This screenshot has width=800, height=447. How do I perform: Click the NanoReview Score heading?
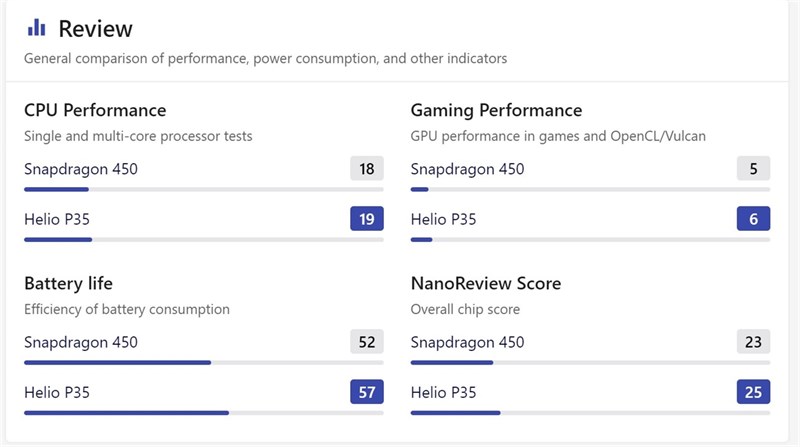[486, 283]
